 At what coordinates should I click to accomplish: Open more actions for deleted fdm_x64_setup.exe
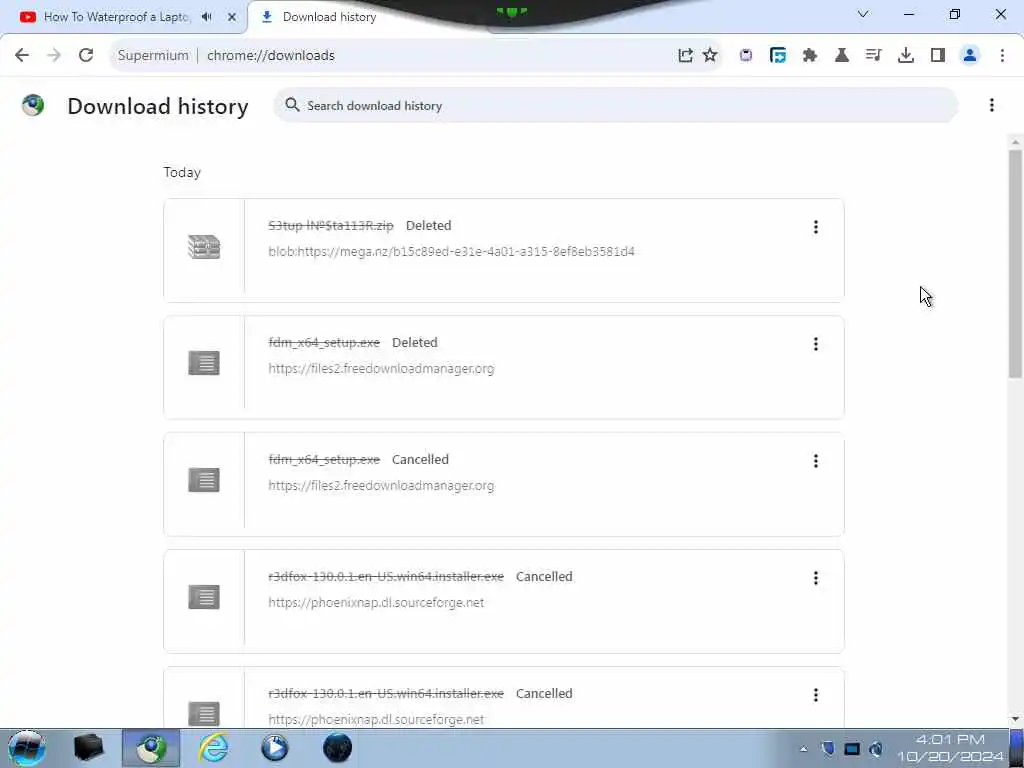tap(816, 344)
